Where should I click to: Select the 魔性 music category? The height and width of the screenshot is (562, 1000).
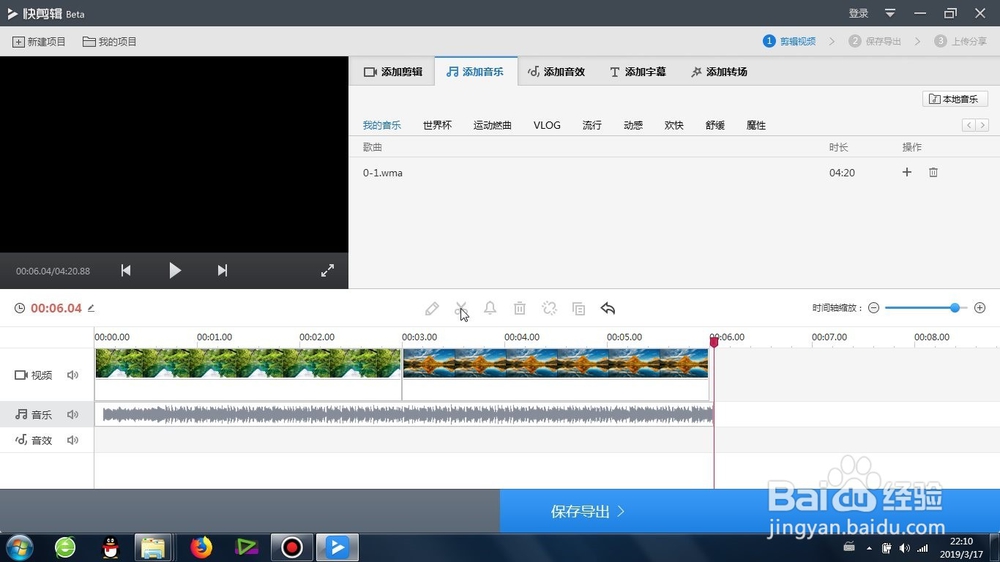tap(756, 125)
